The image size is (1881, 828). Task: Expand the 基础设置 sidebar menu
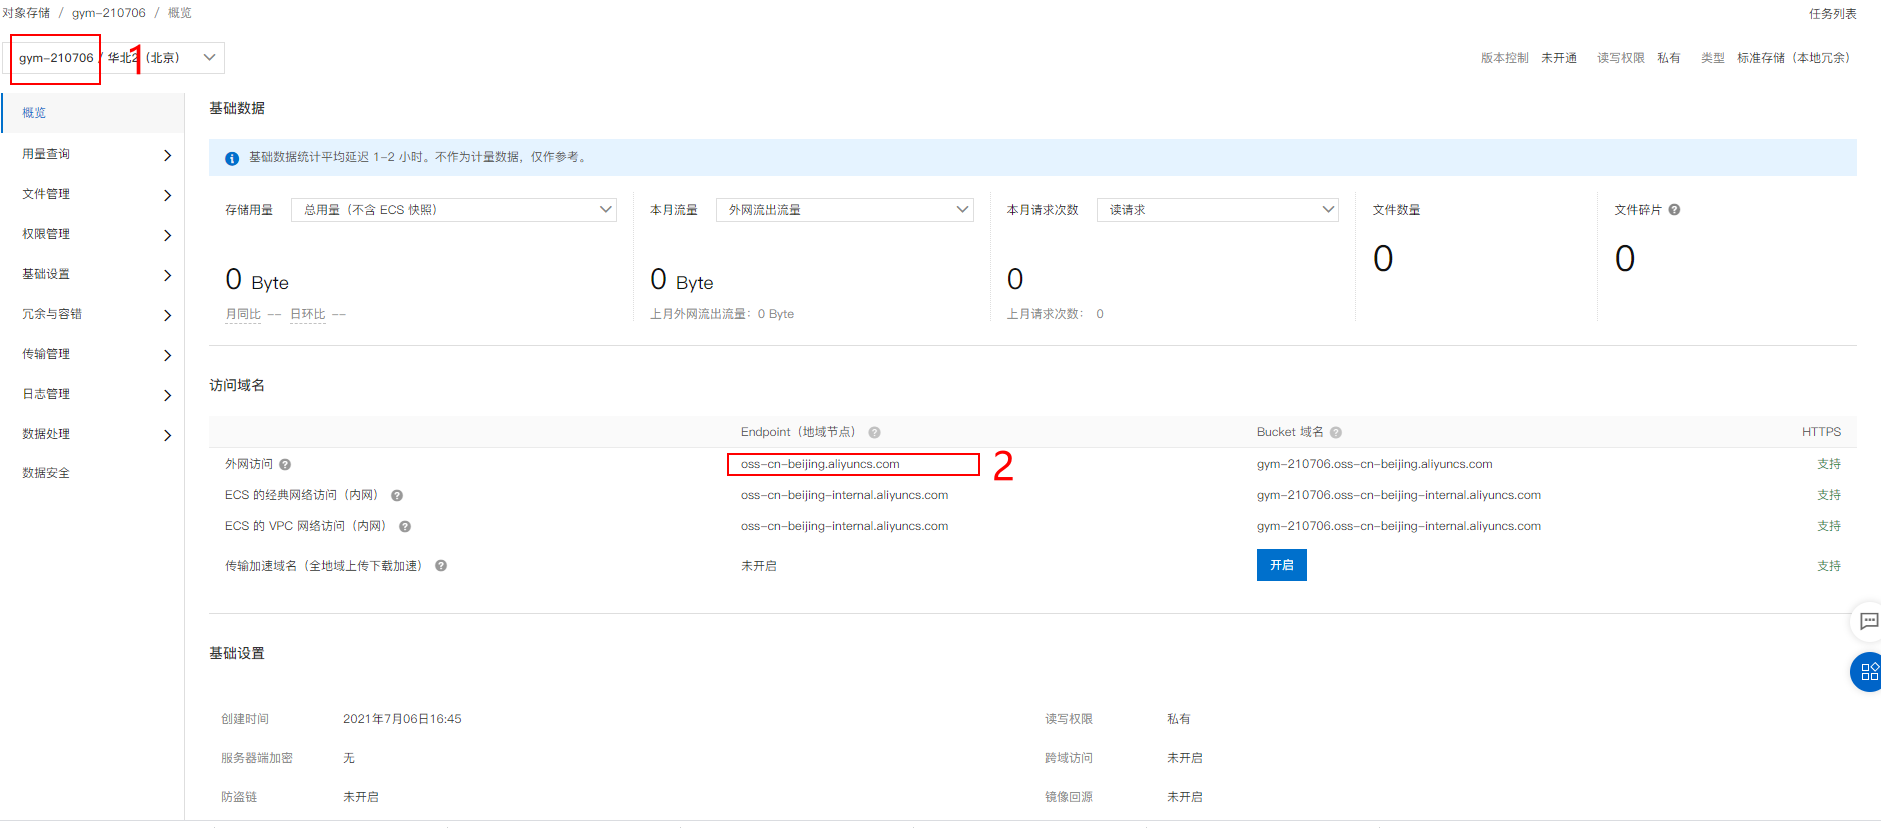tap(93, 274)
